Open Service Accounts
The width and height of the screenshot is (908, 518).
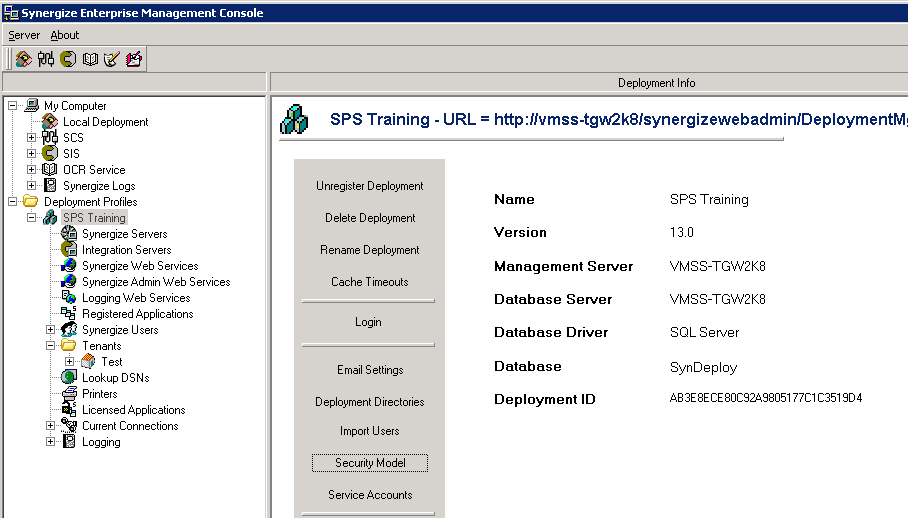370,495
